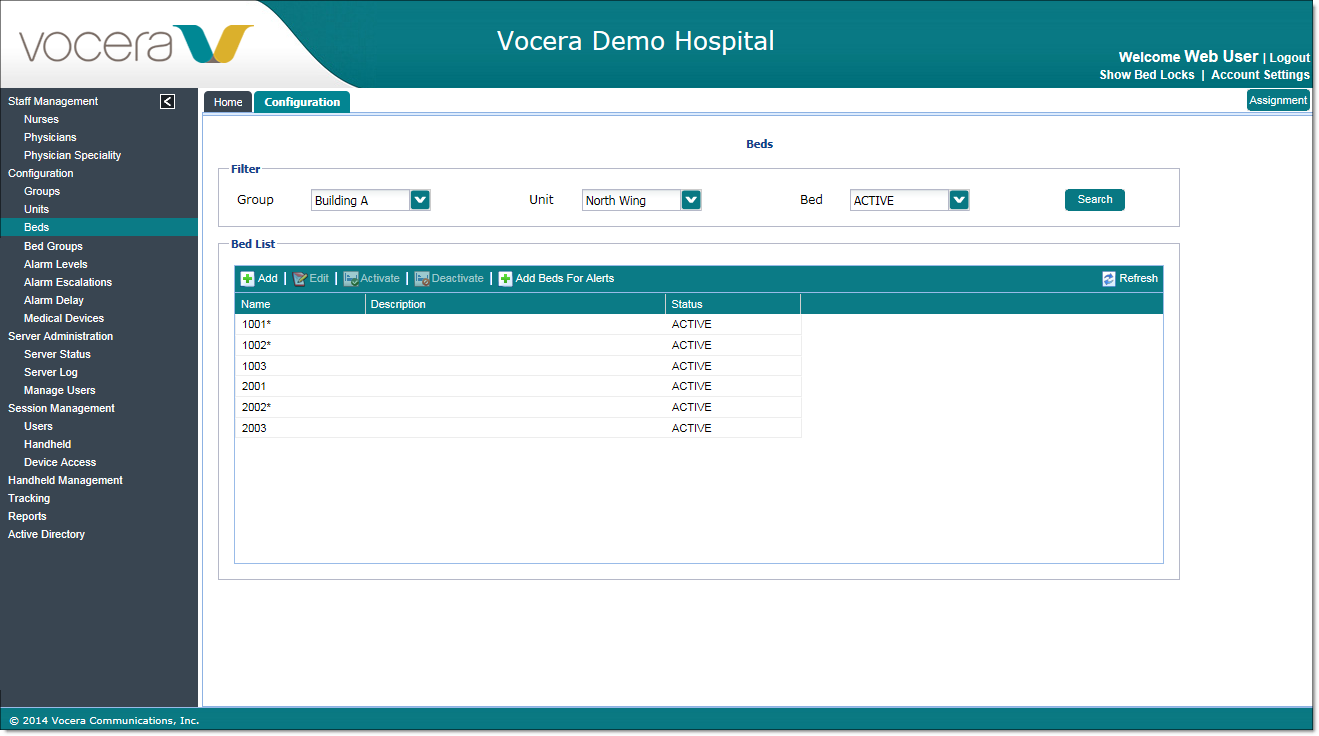Select bed row 2003
Image resolution: width=1319 pixels, height=736 pixels.
518,428
